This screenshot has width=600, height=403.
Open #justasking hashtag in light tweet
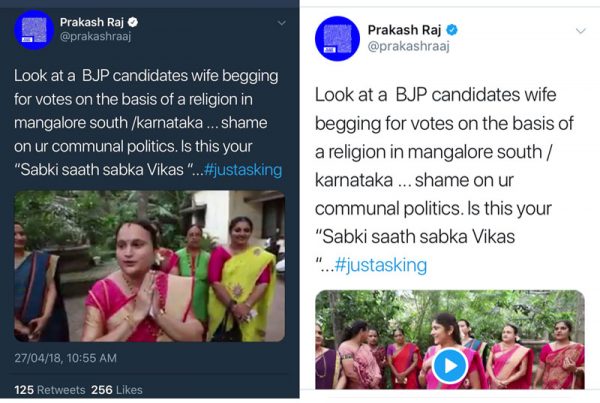coord(381,265)
